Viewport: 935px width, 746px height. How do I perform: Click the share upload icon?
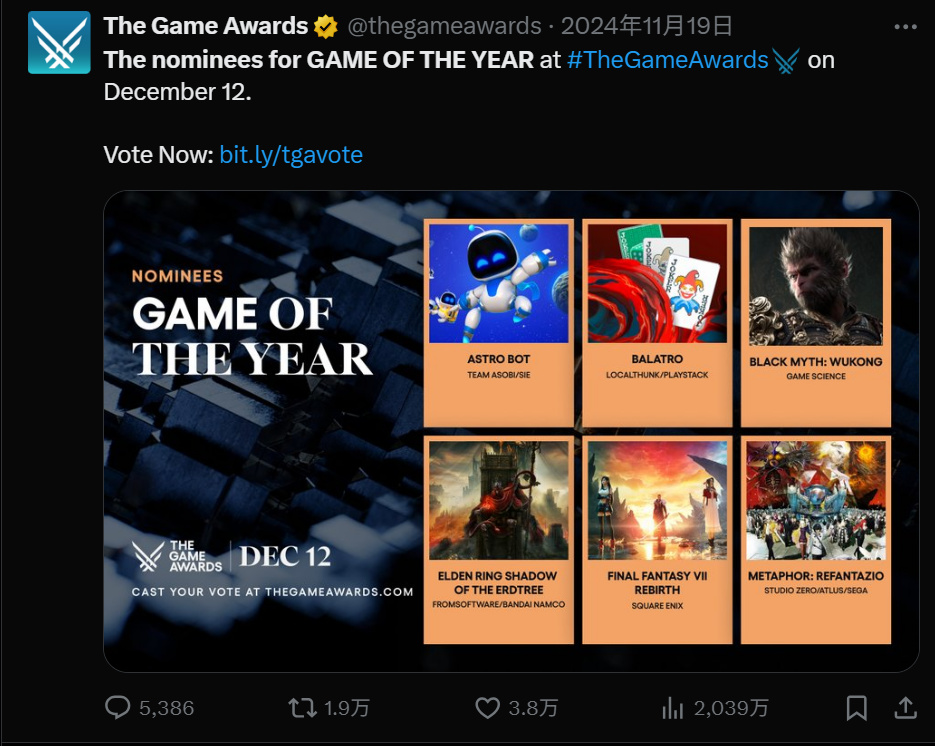(x=905, y=708)
